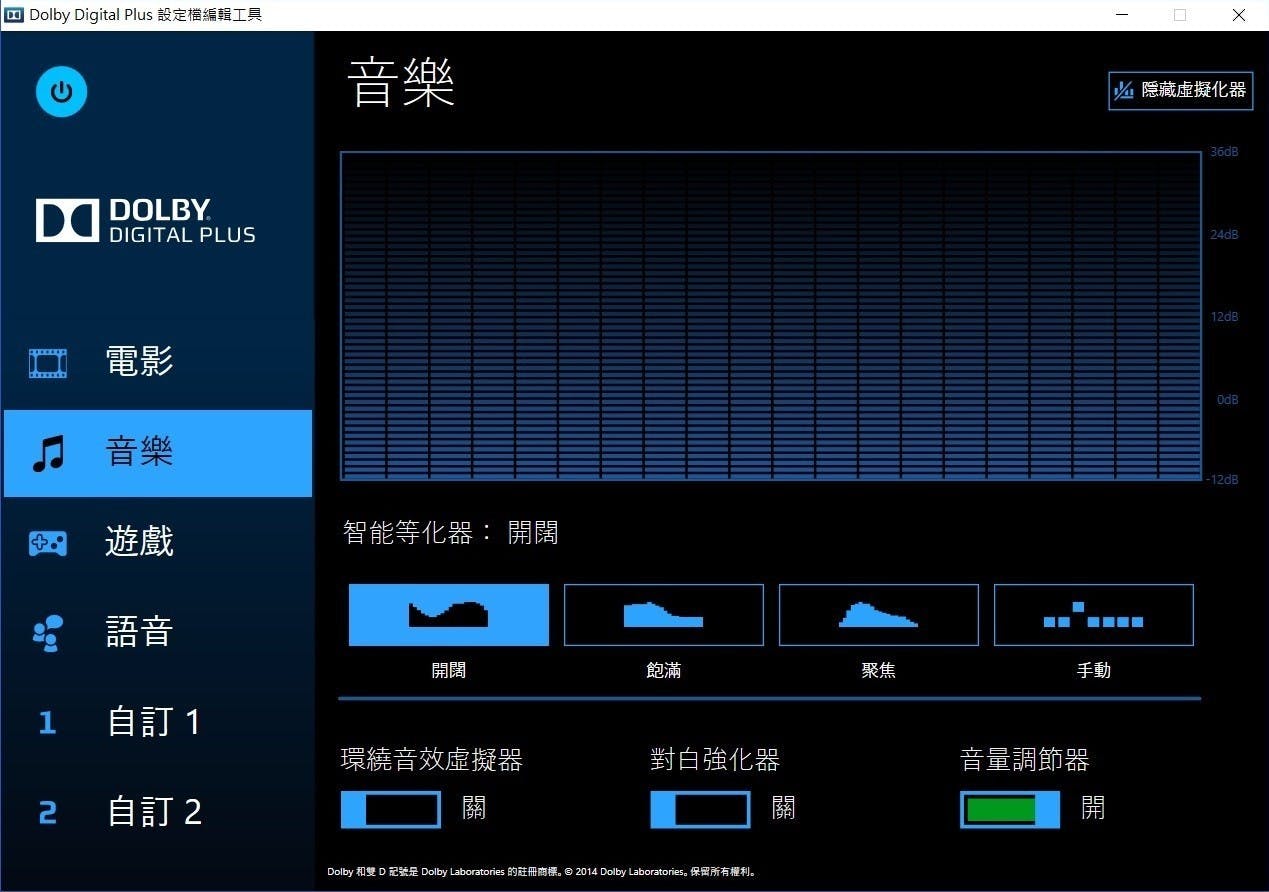Click the Dolby power button
The width and height of the screenshot is (1269, 892).
[62, 92]
